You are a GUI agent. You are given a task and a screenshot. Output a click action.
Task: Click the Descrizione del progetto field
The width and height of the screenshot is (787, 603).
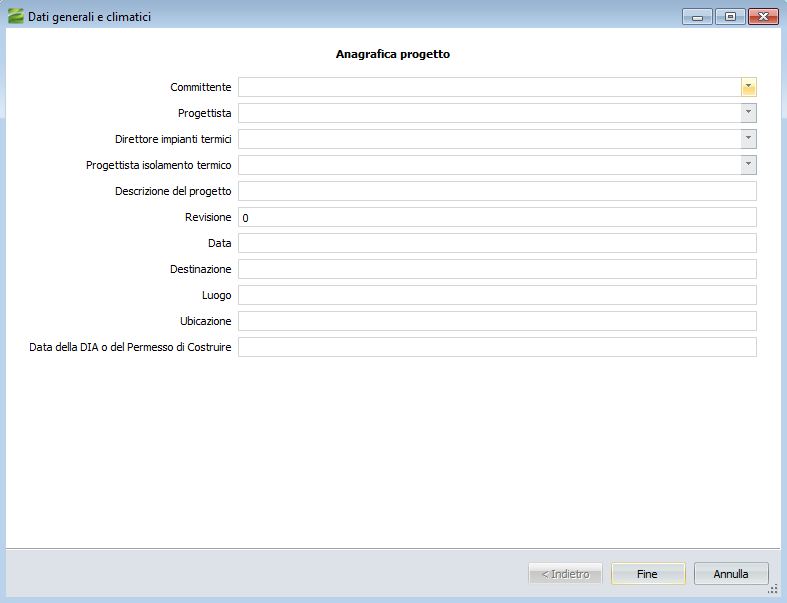click(x=497, y=191)
